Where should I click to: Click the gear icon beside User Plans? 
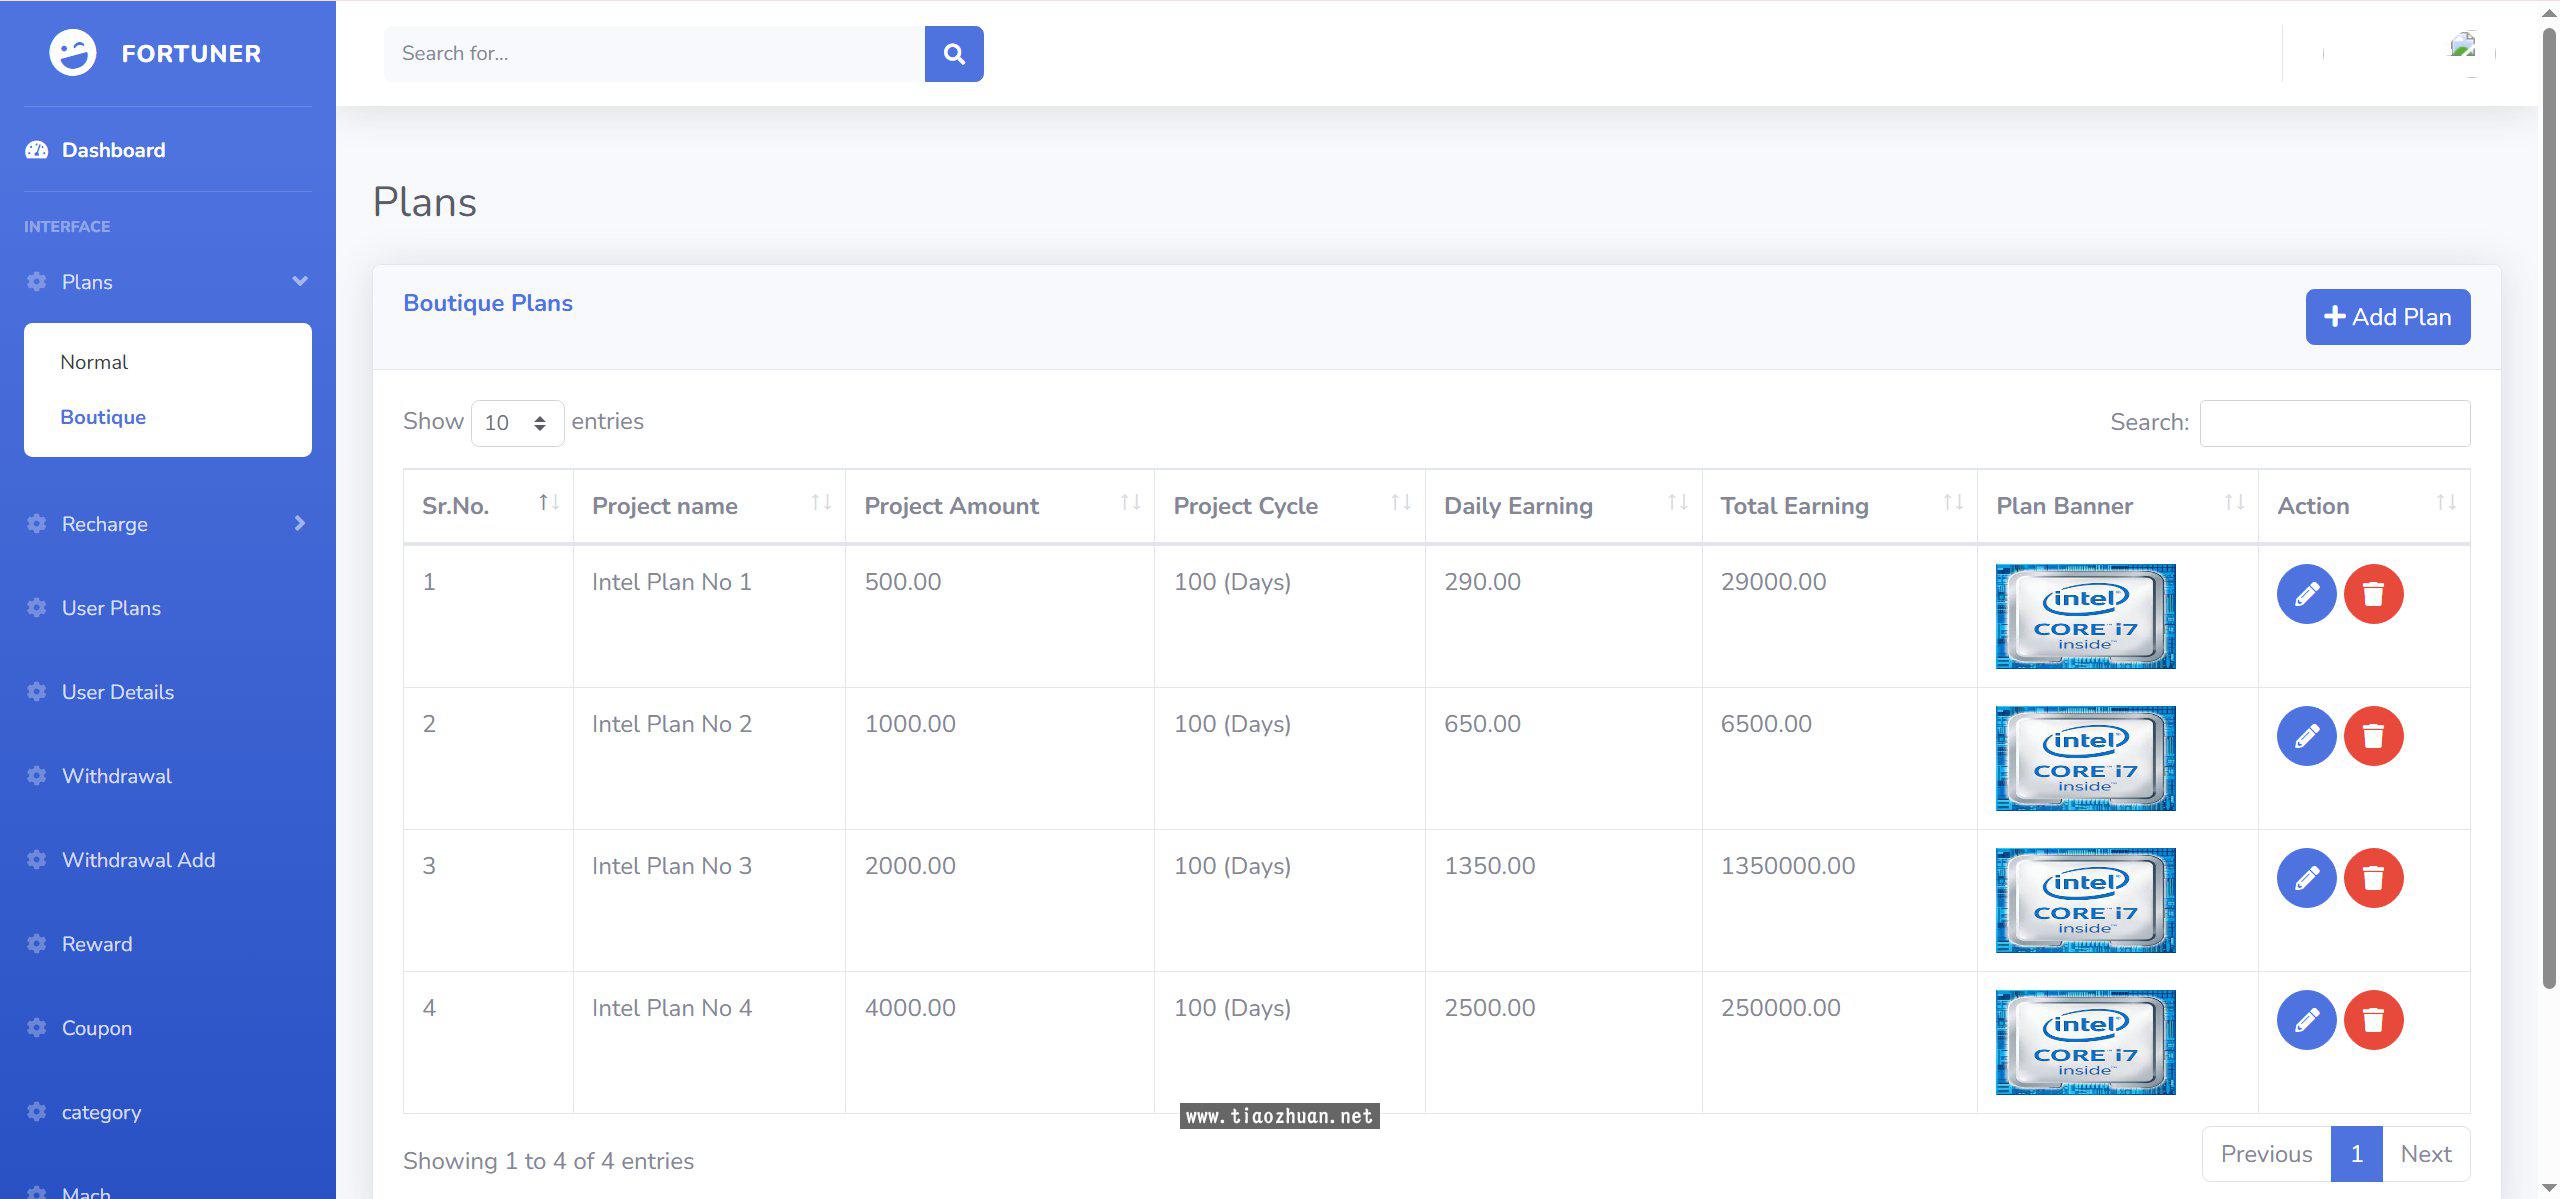[x=37, y=608]
